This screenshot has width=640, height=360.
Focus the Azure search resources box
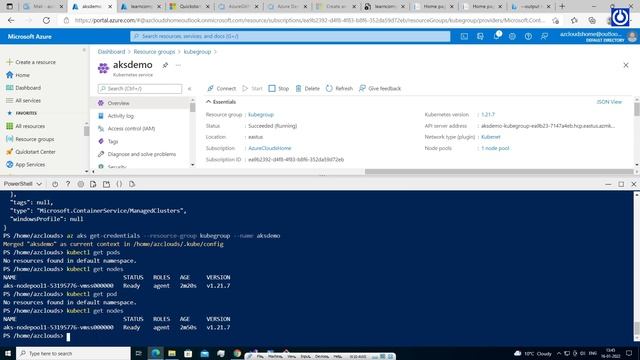click(290, 36)
